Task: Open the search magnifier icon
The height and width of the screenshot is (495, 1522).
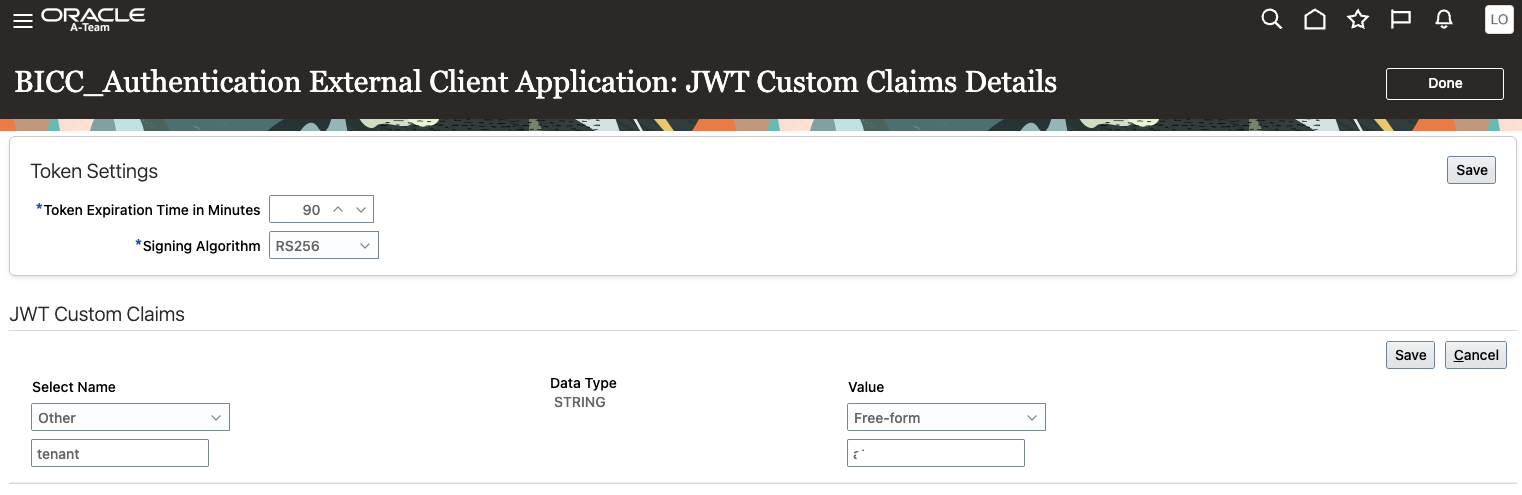Action: click(1271, 19)
